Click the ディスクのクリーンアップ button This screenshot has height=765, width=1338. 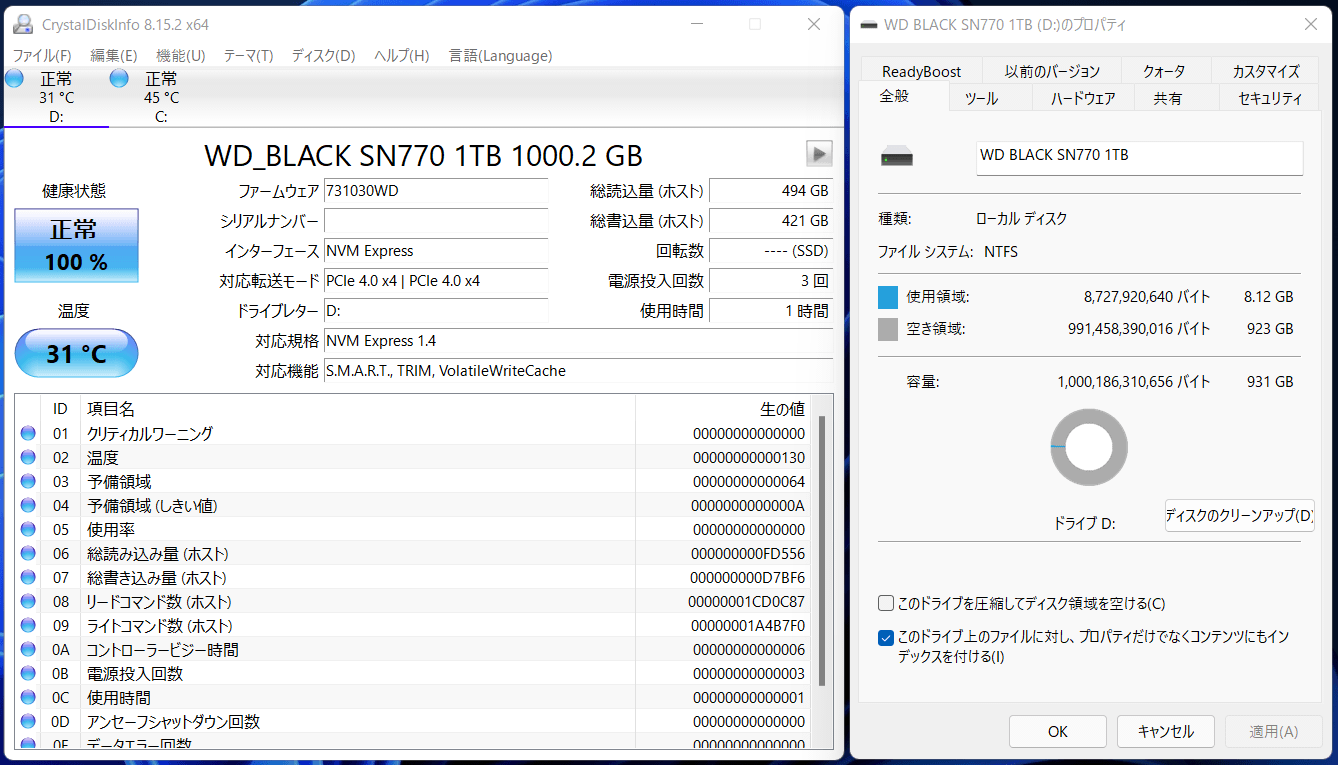click(x=1239, y=516)
